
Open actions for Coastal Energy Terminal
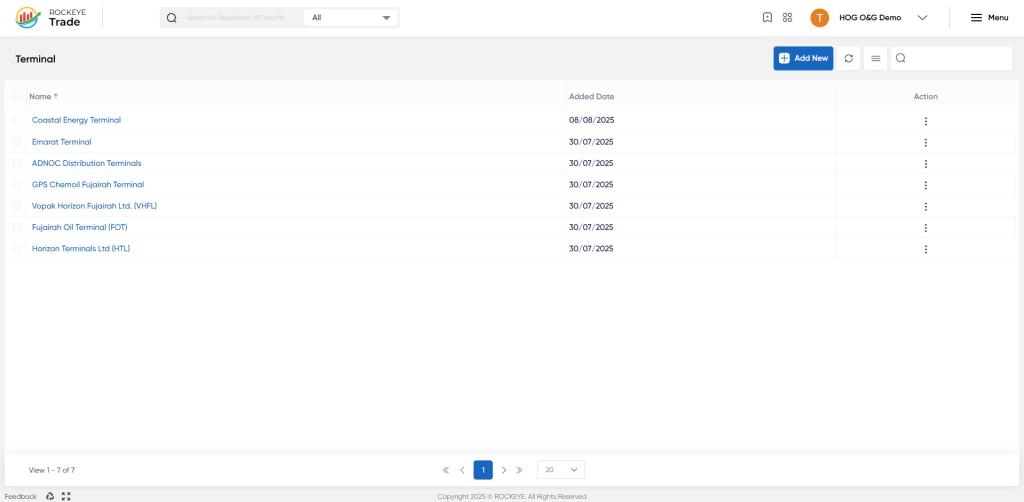point(925,121)
